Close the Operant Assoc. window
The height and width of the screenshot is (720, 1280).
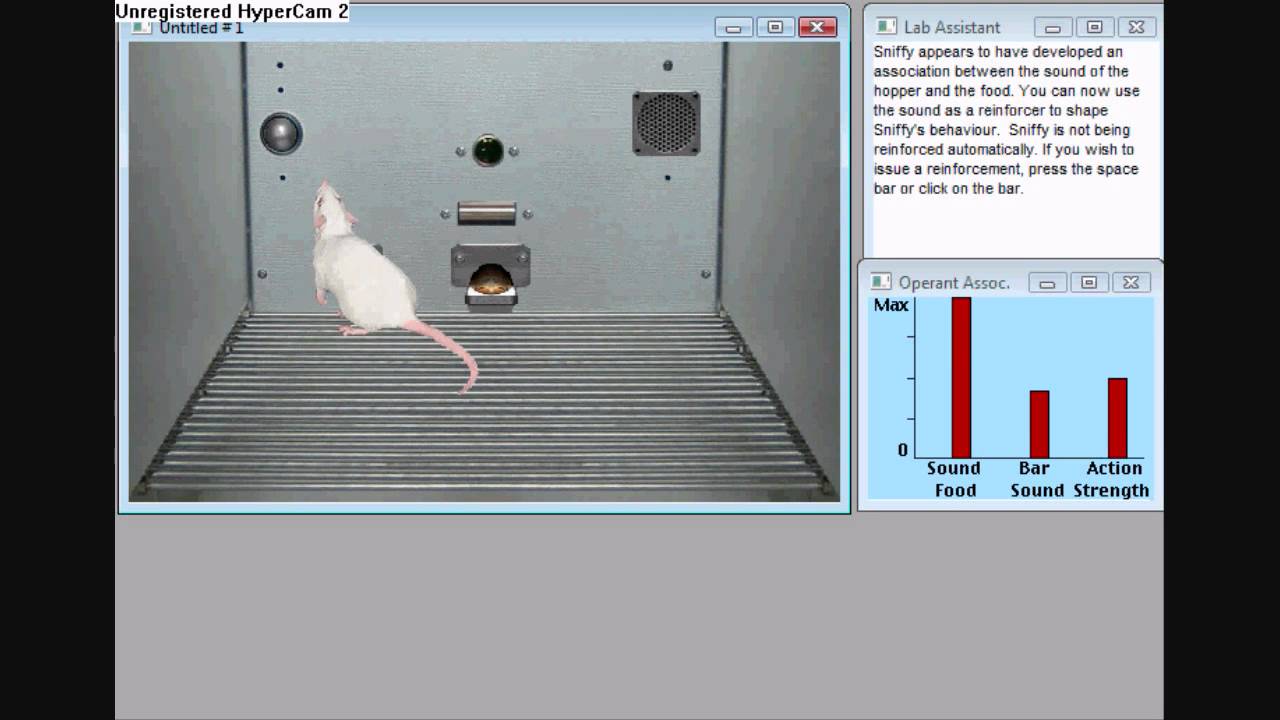(x=1131, y=283)
